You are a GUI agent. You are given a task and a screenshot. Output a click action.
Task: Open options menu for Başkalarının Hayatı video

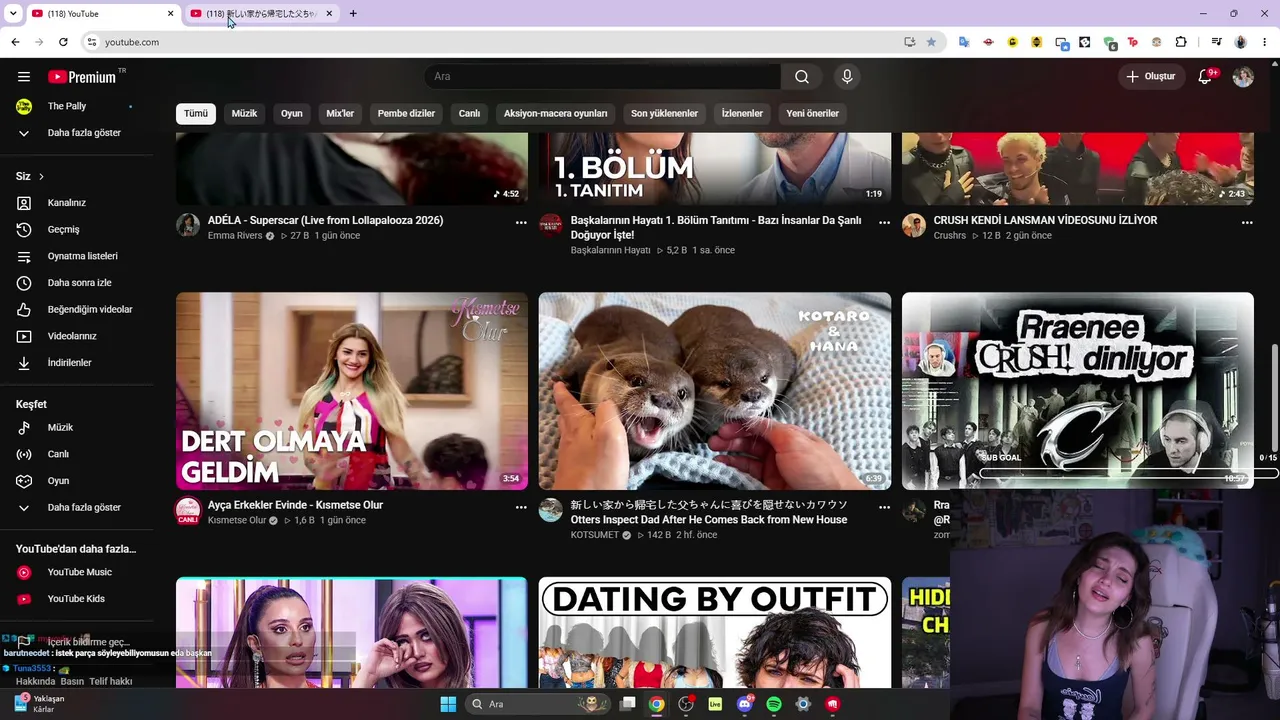(884, 223)
